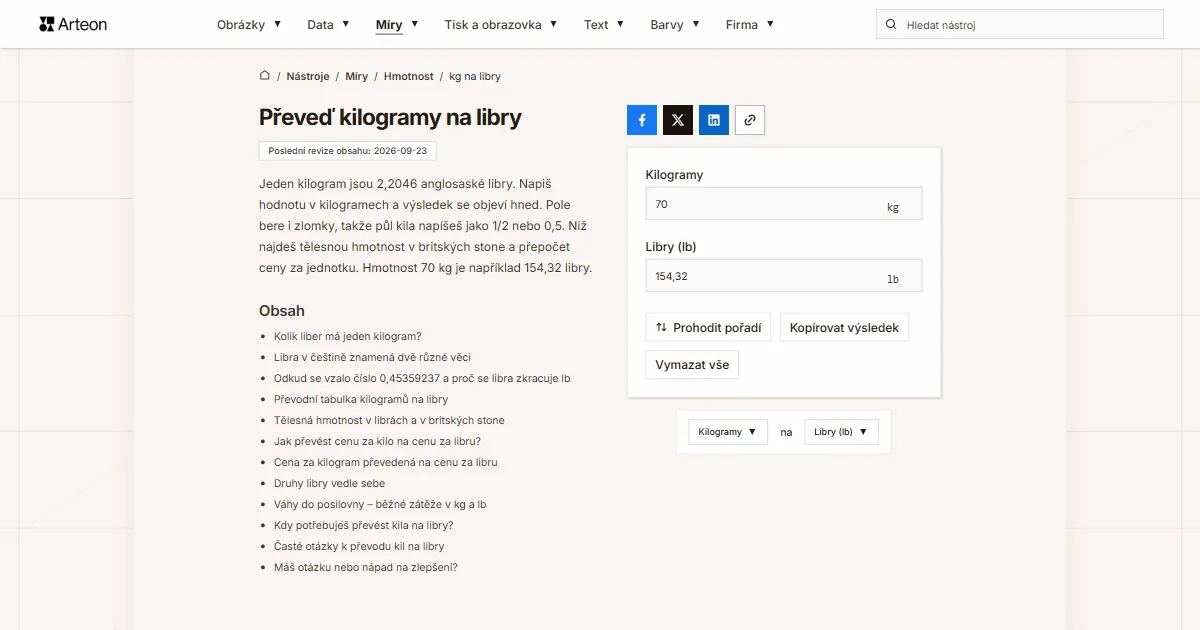Open the Míry menu
The width and height of the screenshot is (1200, 630).
(x=397, y=25)
